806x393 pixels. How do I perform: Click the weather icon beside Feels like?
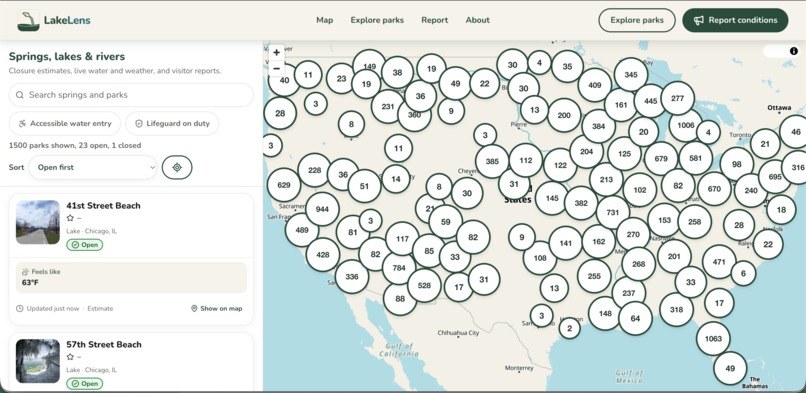(25, 271)
